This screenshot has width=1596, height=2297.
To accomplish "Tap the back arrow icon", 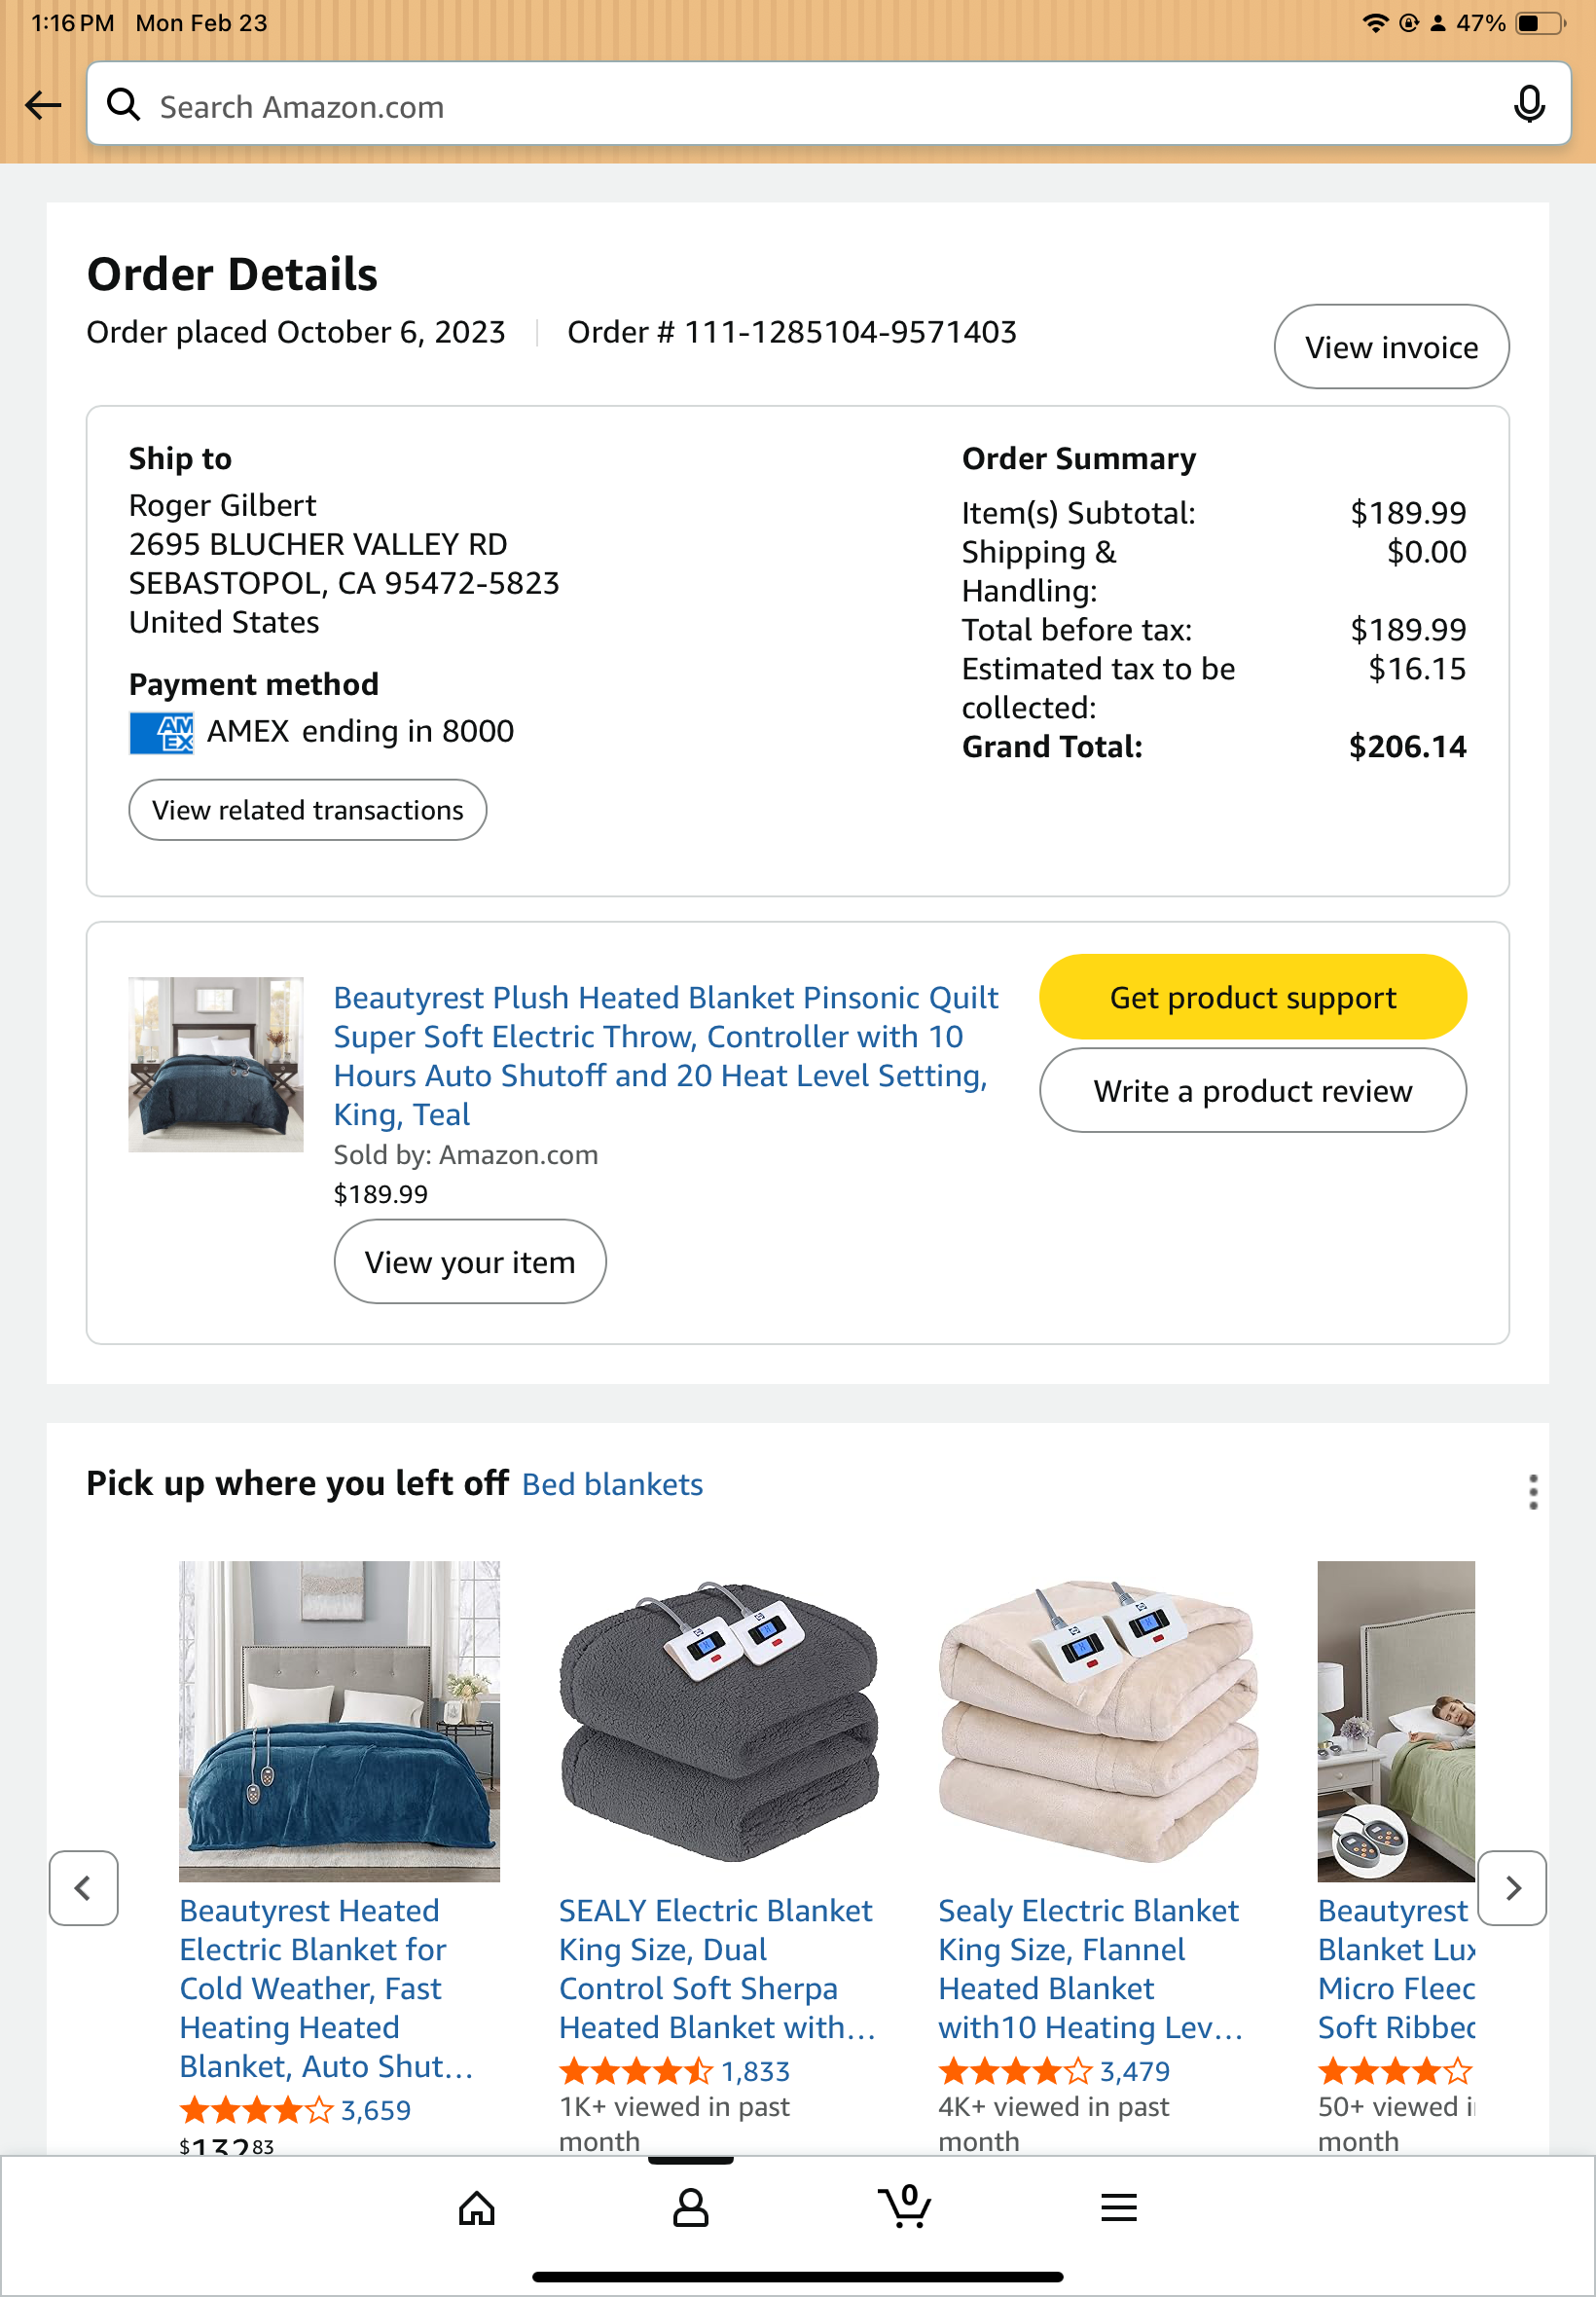I will (x=43, y=104).
